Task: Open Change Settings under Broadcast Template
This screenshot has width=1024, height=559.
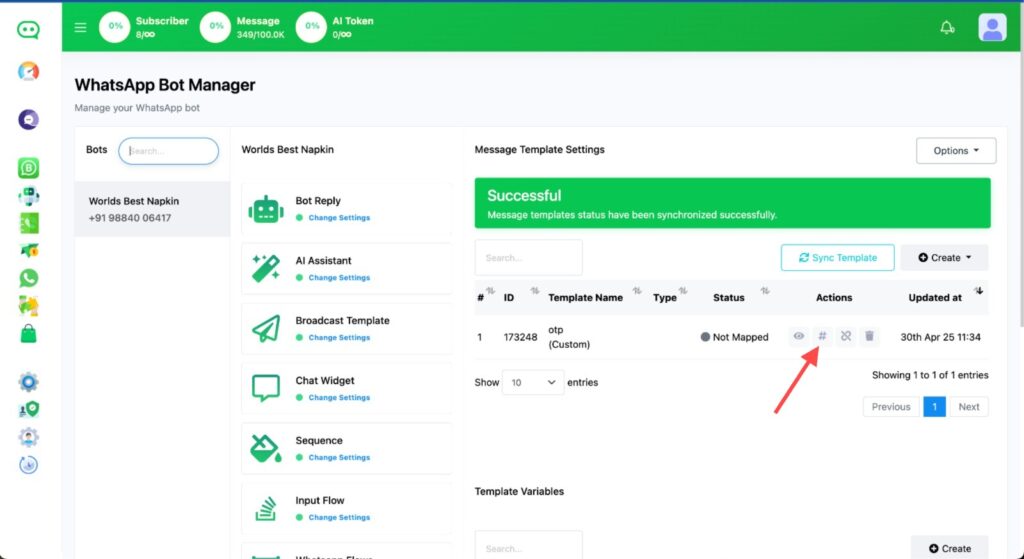Action: pyautogui.click(x=339, y=338)
